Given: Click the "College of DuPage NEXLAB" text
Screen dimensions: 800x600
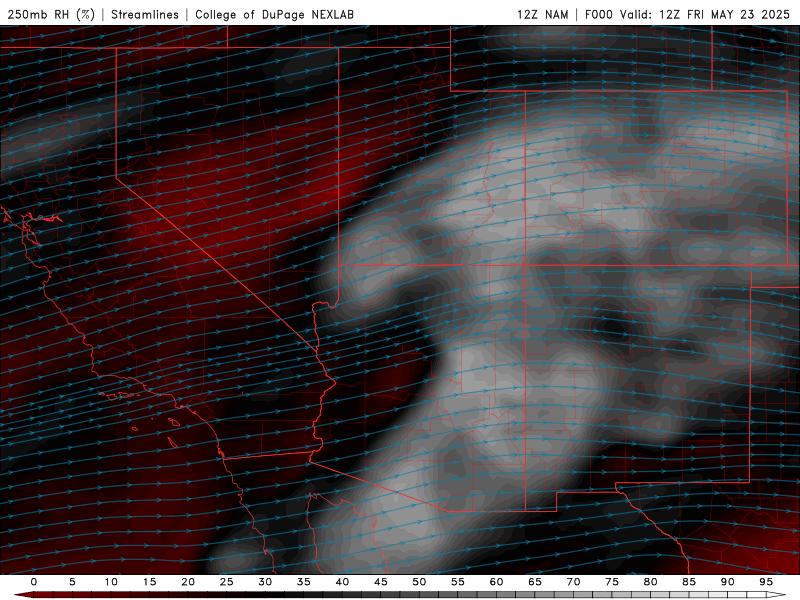Looking at the screenshot, I should (x=274, y=14).
